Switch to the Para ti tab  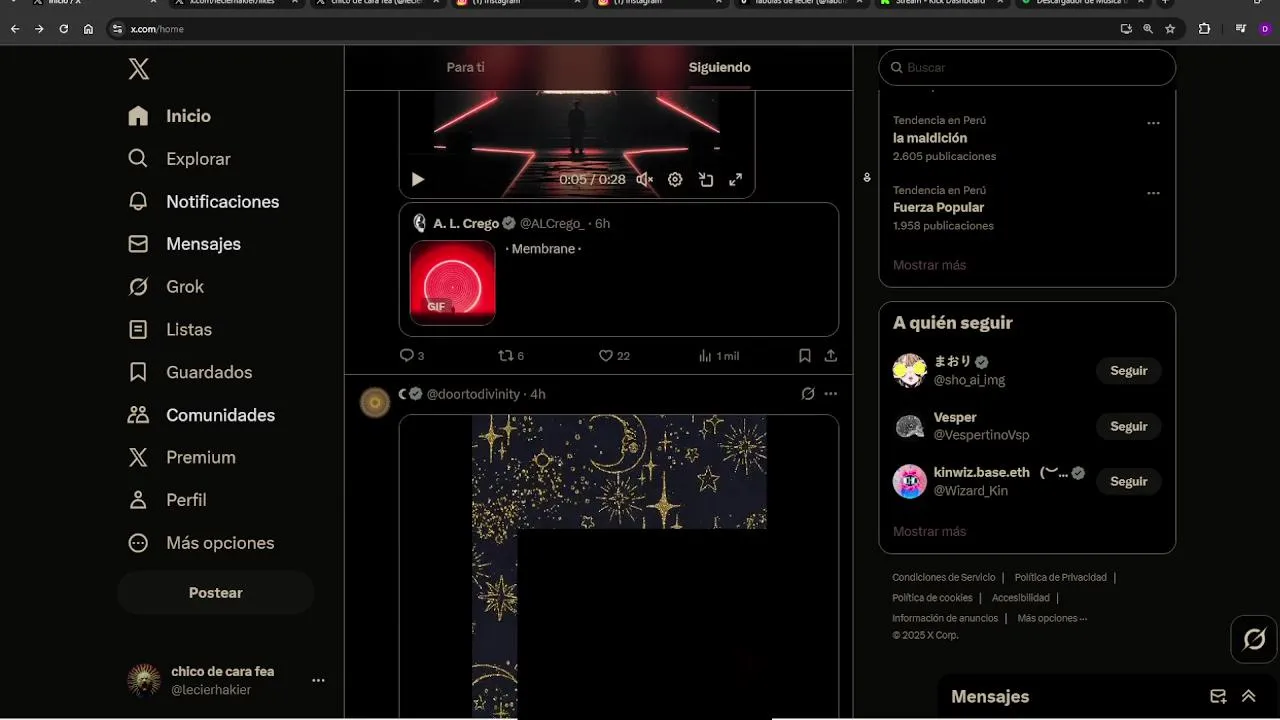[465, 67]
